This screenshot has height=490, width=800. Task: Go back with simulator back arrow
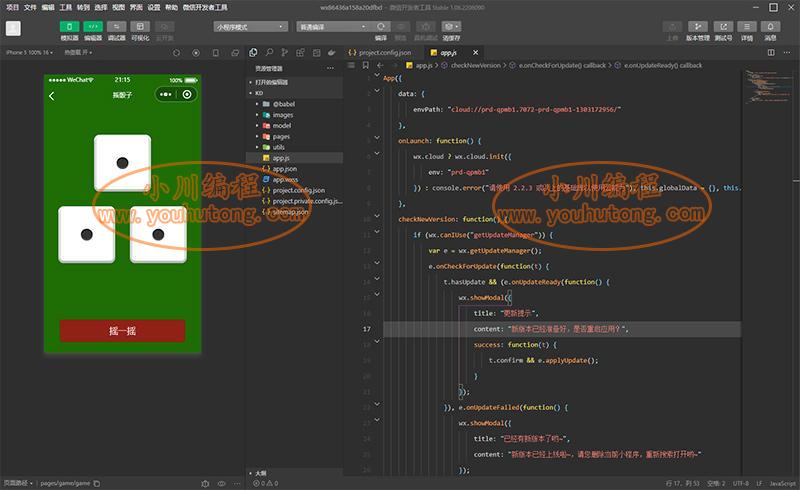coord(52,96)
